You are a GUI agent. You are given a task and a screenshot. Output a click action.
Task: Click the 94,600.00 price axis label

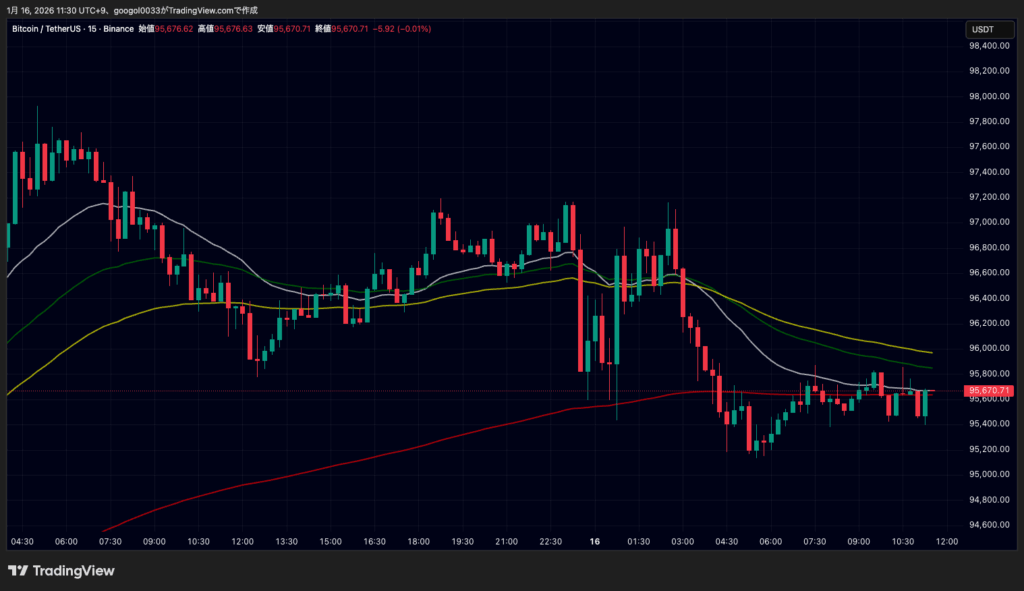click(989, 524)
